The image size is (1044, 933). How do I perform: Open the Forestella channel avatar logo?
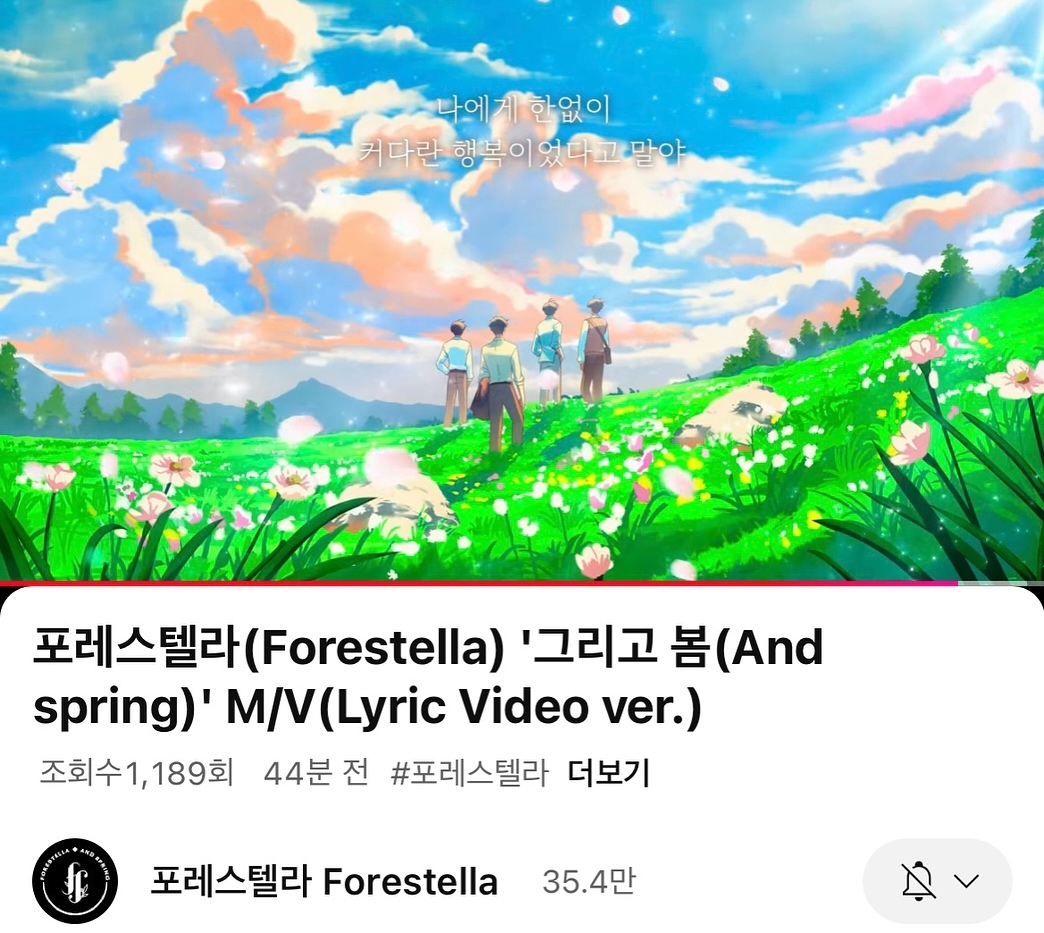(x=75, y=880)
